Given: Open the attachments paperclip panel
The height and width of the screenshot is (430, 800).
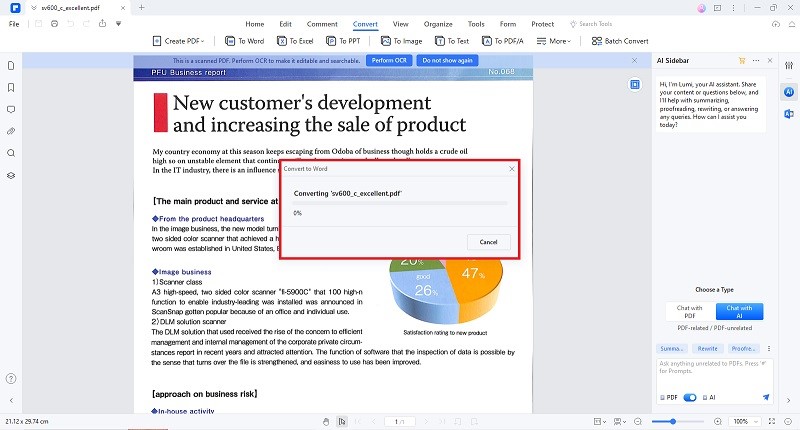Looking at the screenshot, I should (x=11, y=132).
